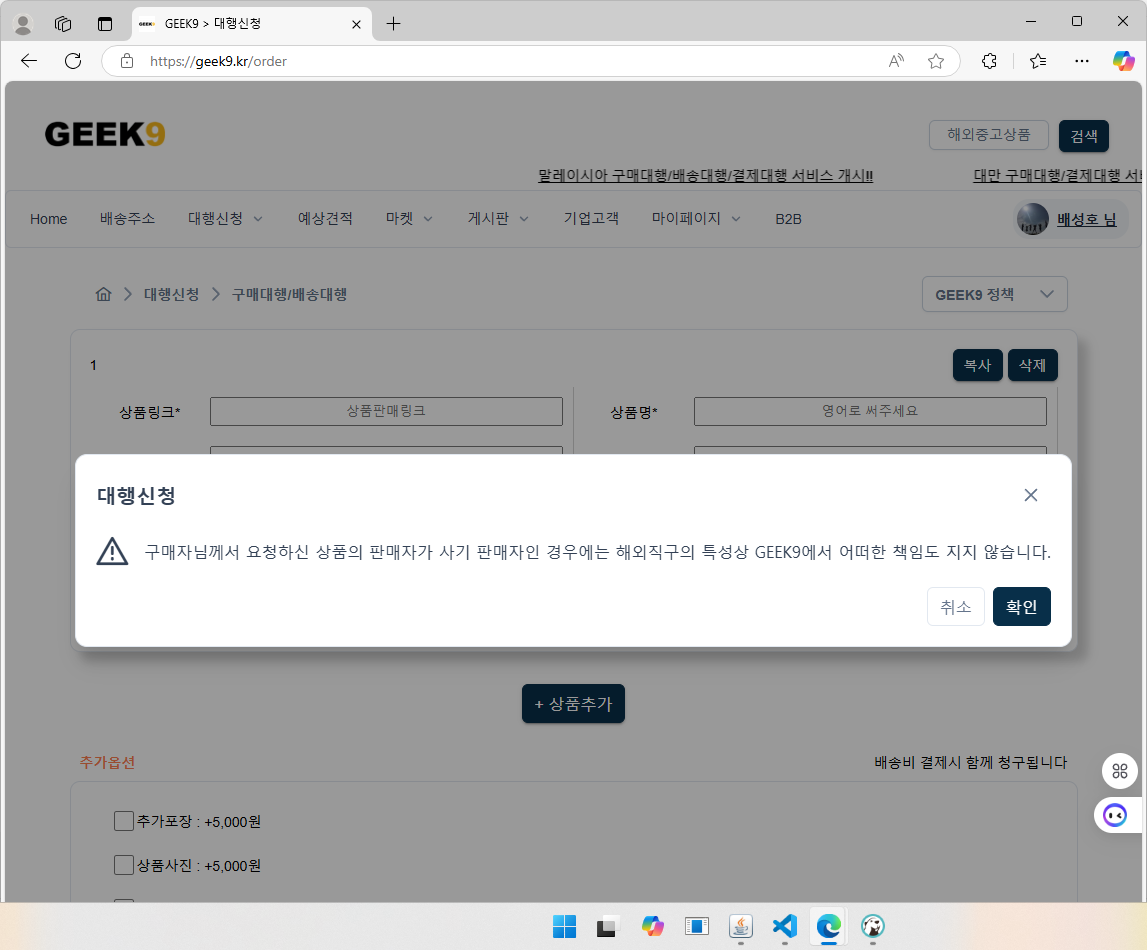Open the Favorites list icon

click(1037, 61)
